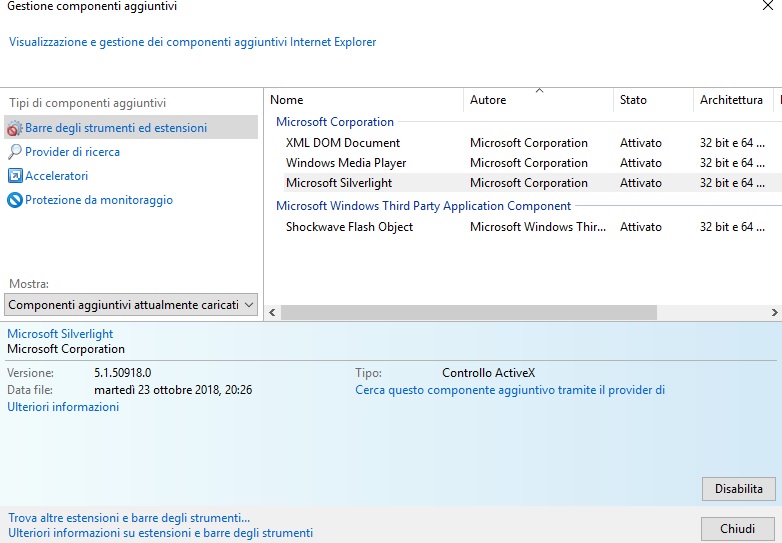Click the Autore sort arrow indicator
Viewport: 782px width, 543px height.
coord(539,91)
